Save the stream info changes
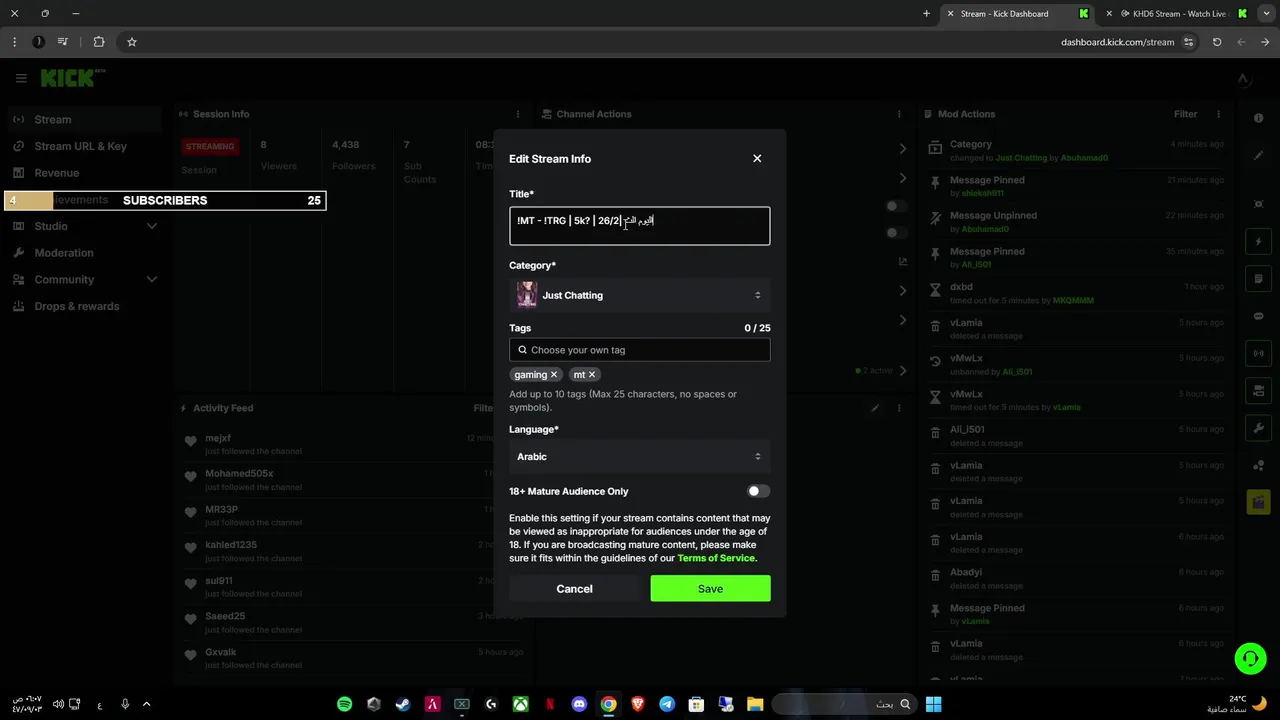The image size is (1280, 720). 710,589
